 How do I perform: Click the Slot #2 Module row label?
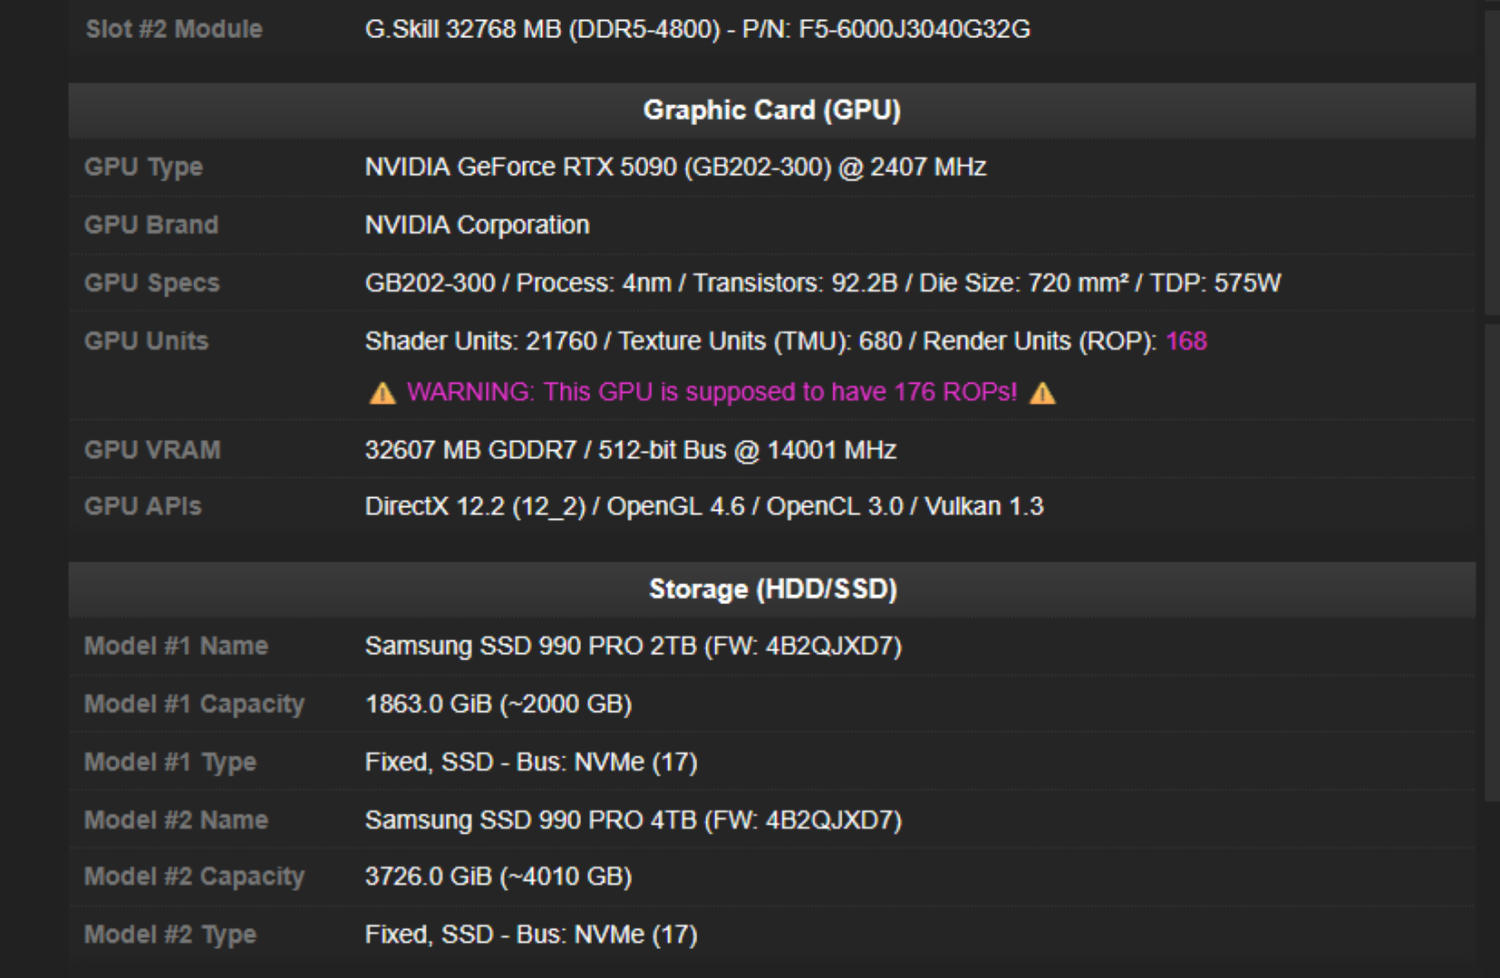pyautogui.click(x=172, y=30)
